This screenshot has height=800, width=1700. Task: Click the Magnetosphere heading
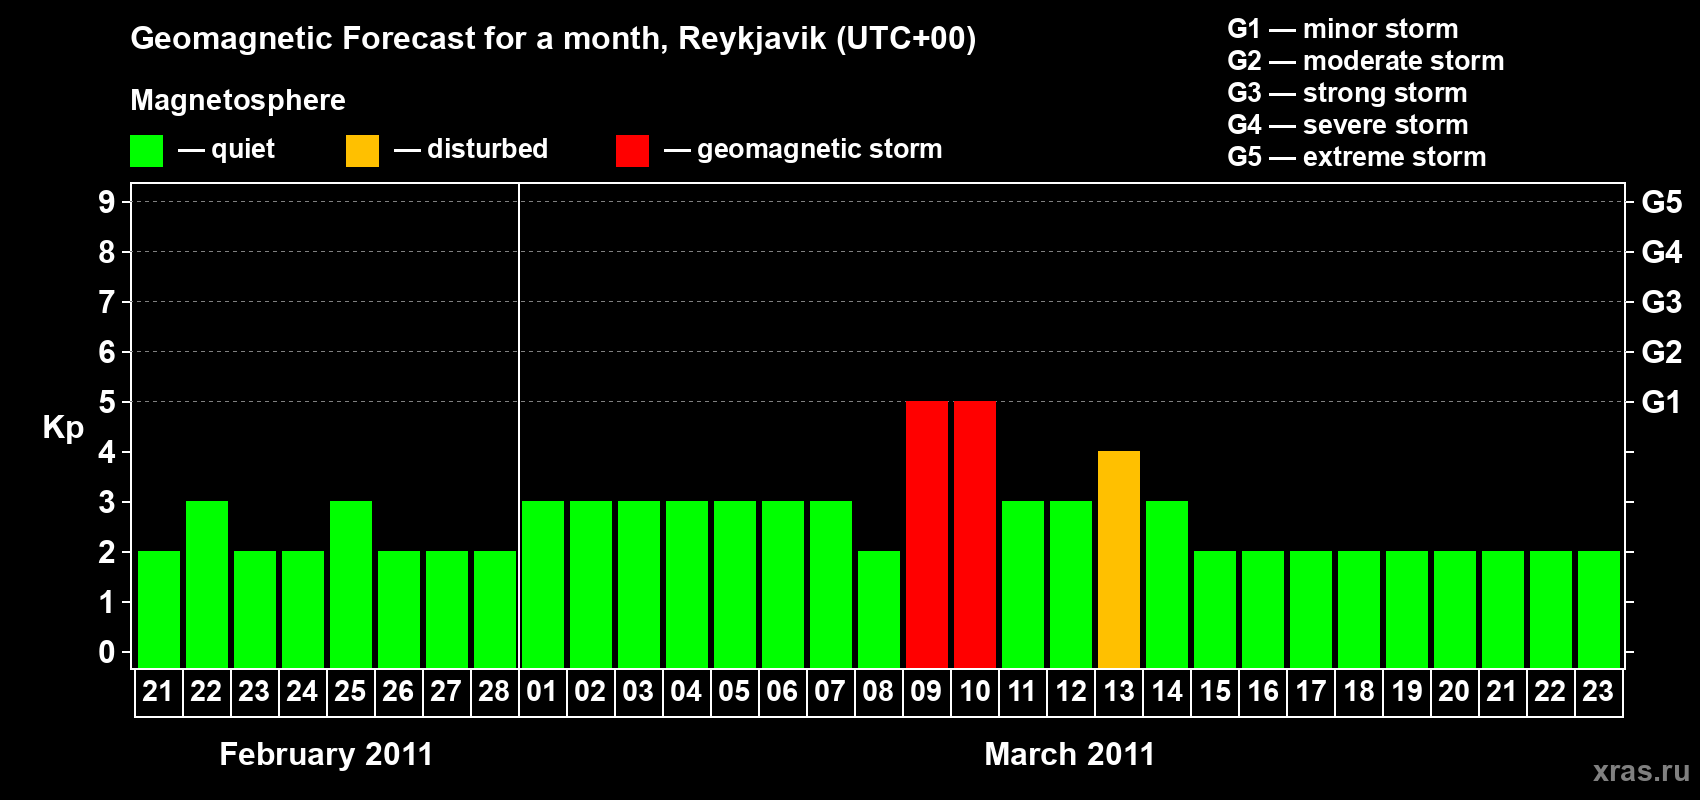click(238, 101)
